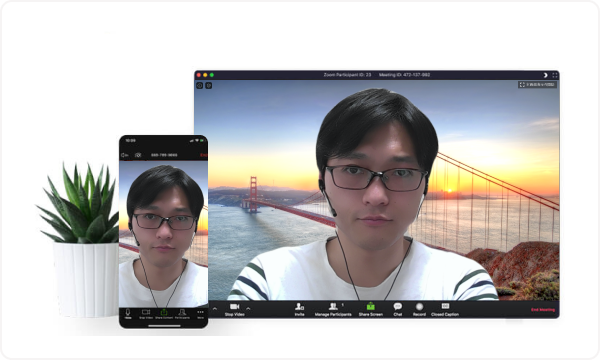Click fullscreen arrows in the window title bar
Screen dimensions: 600x360
tap(554, 75)
